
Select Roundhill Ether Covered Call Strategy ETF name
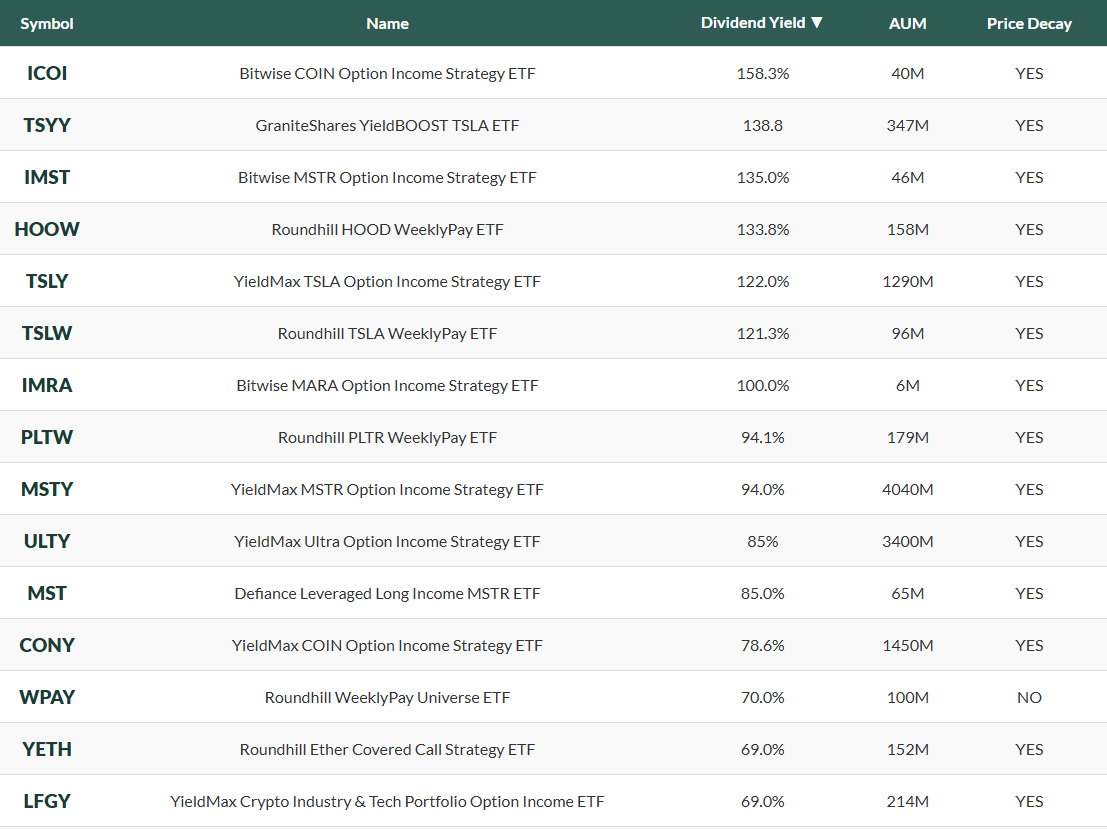[387, 750]
